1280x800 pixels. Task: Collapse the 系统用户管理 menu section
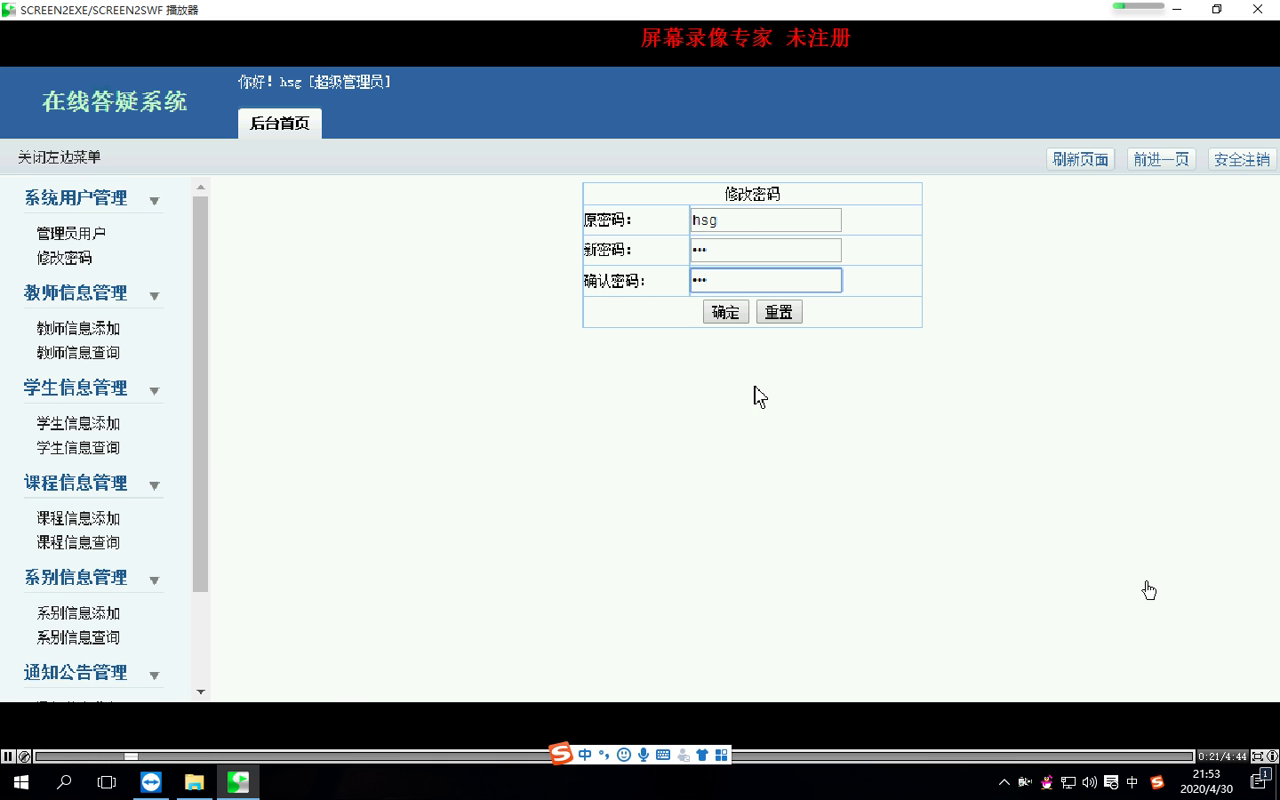154,200
